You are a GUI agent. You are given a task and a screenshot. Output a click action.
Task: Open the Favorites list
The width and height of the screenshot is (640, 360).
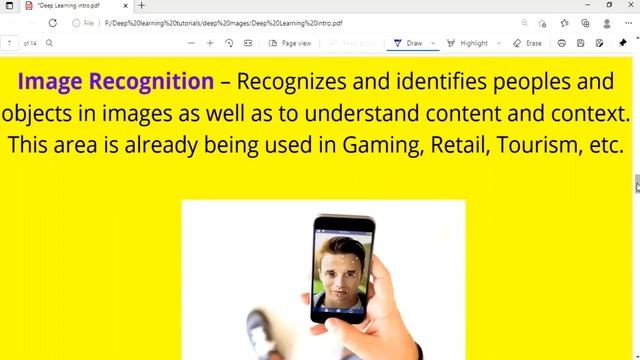[x=564, y=23]
